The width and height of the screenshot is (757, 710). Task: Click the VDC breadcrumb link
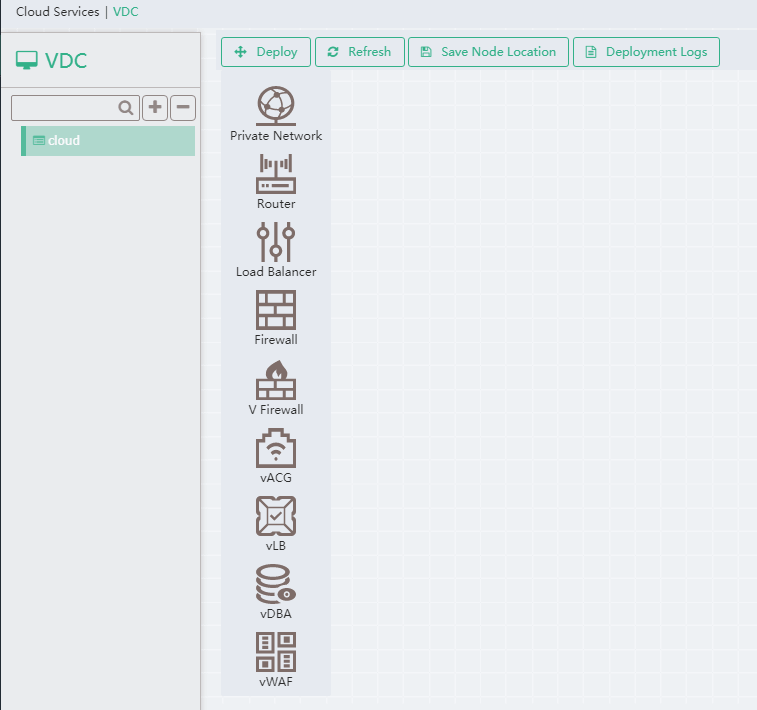coord(126,12)
